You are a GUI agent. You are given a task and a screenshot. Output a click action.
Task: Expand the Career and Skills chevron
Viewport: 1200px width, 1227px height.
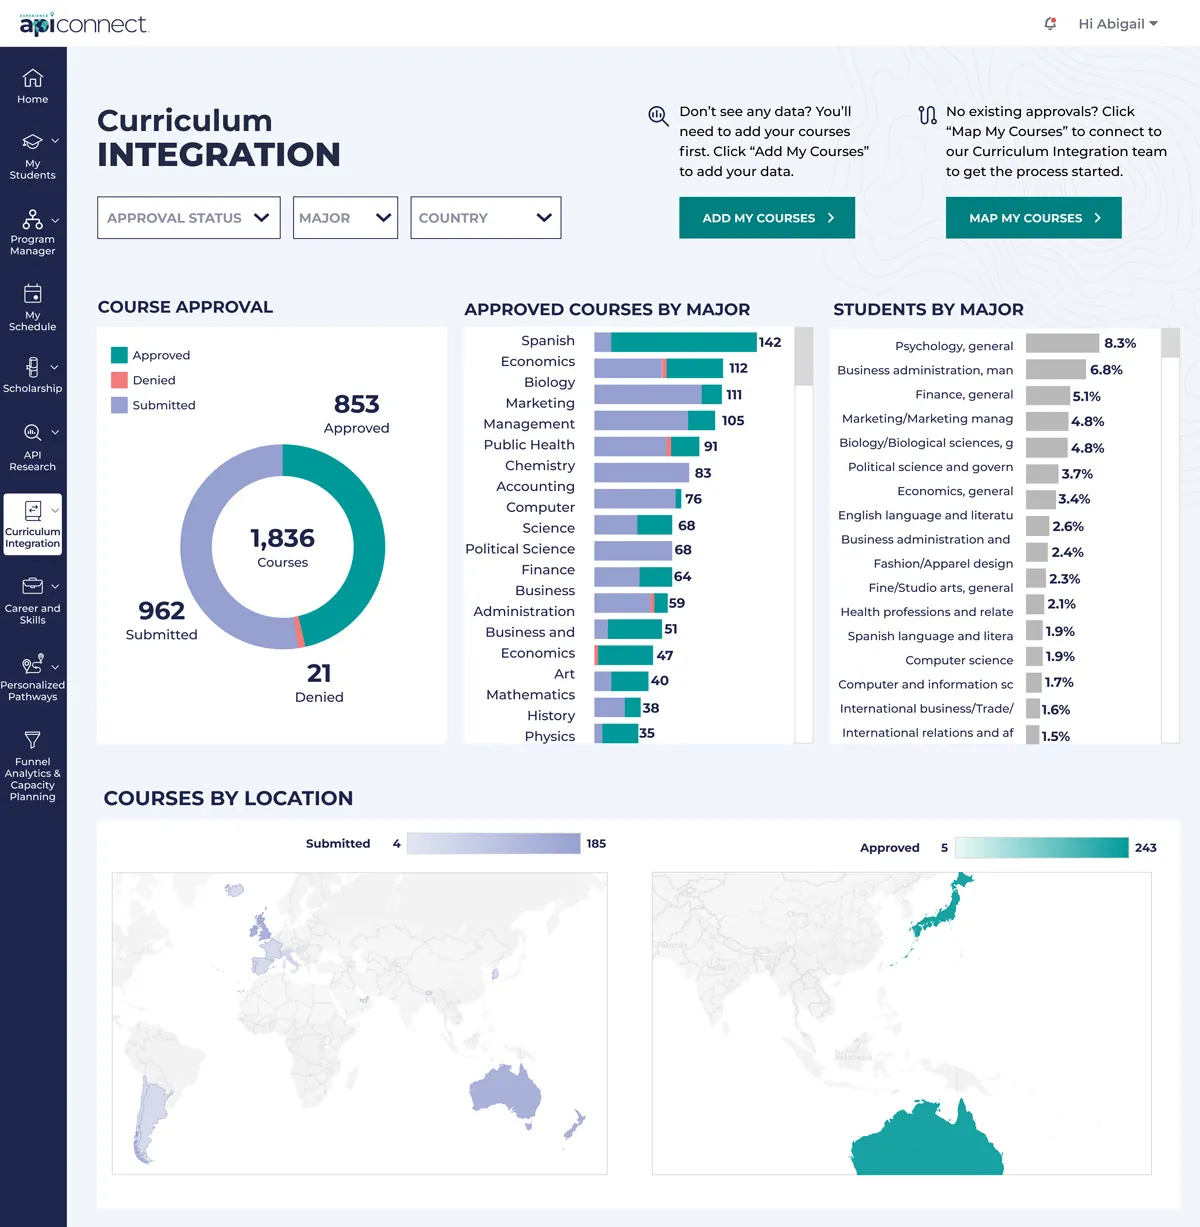pos(55,586)
